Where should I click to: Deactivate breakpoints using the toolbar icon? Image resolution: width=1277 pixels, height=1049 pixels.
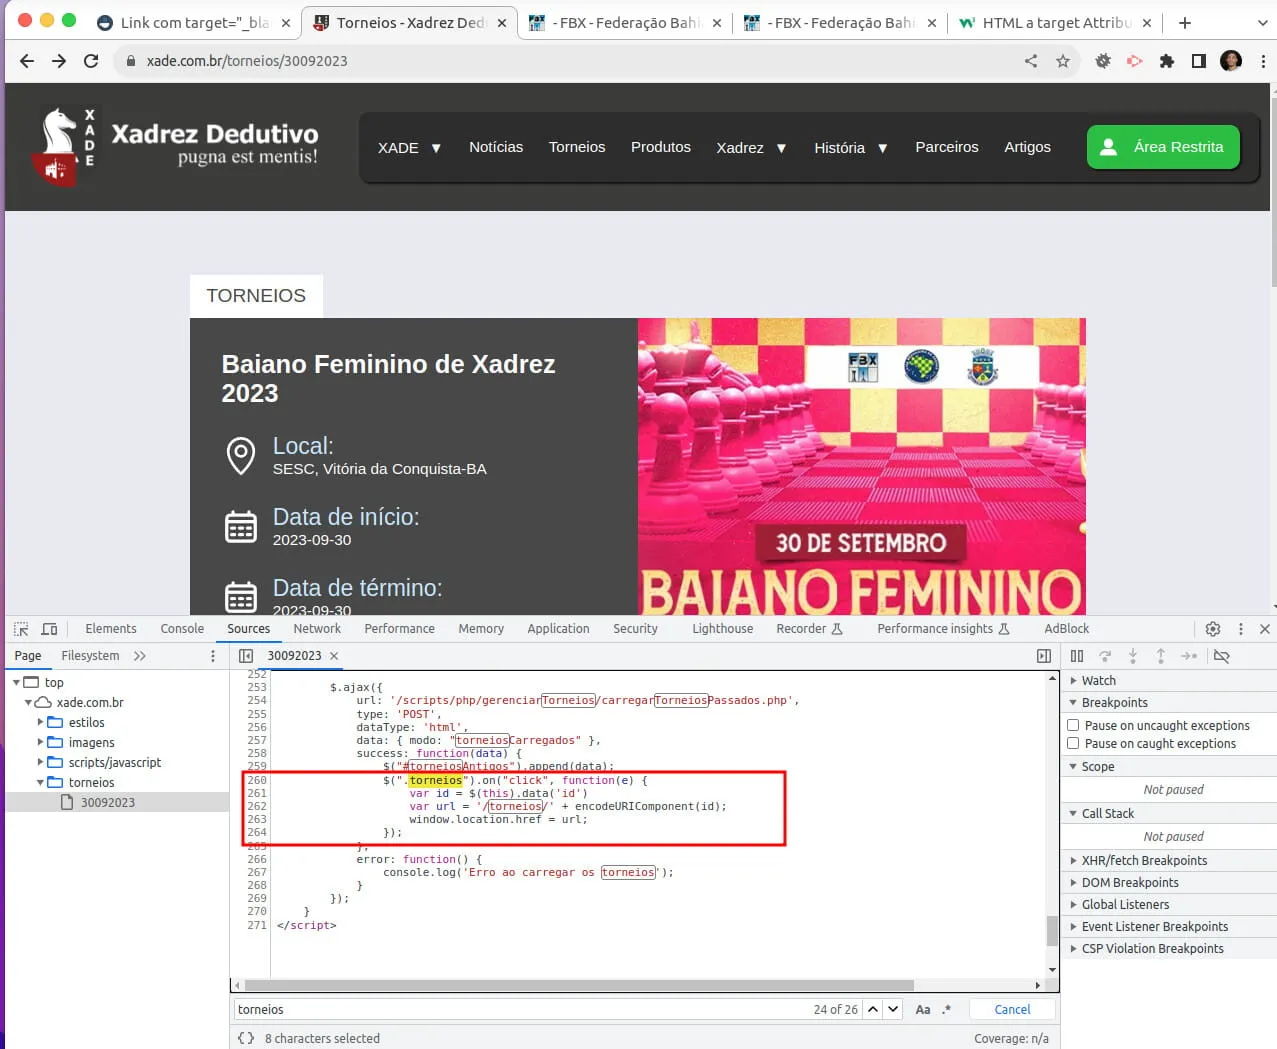(1221, 656)
